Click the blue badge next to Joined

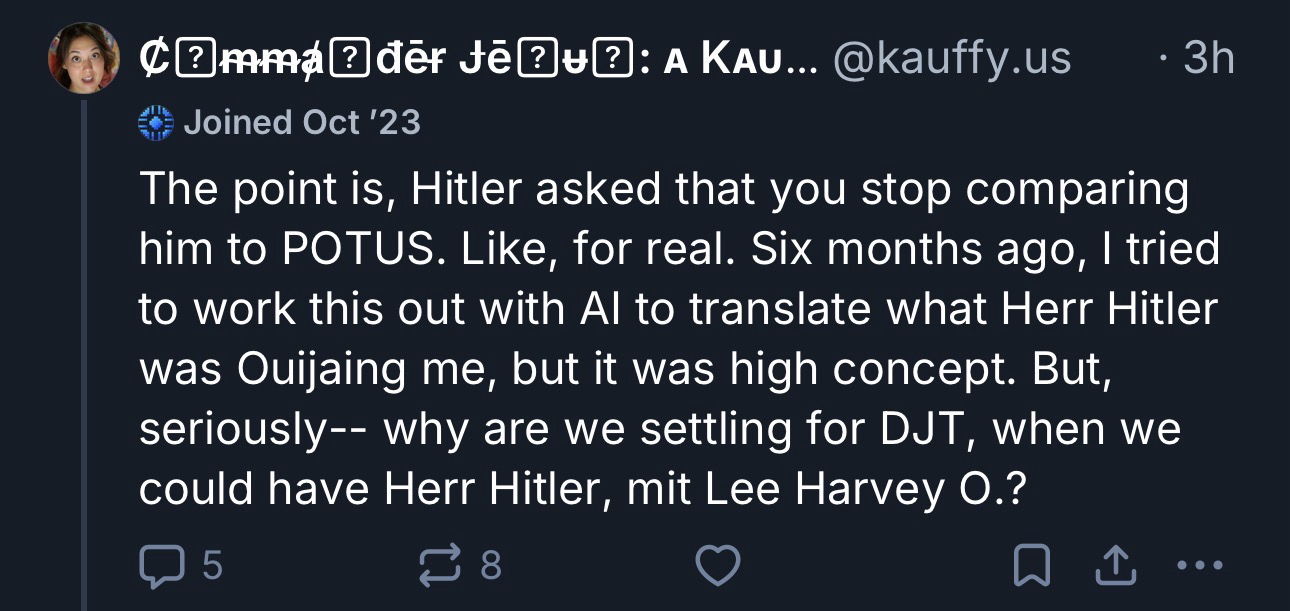click(156, 123)
